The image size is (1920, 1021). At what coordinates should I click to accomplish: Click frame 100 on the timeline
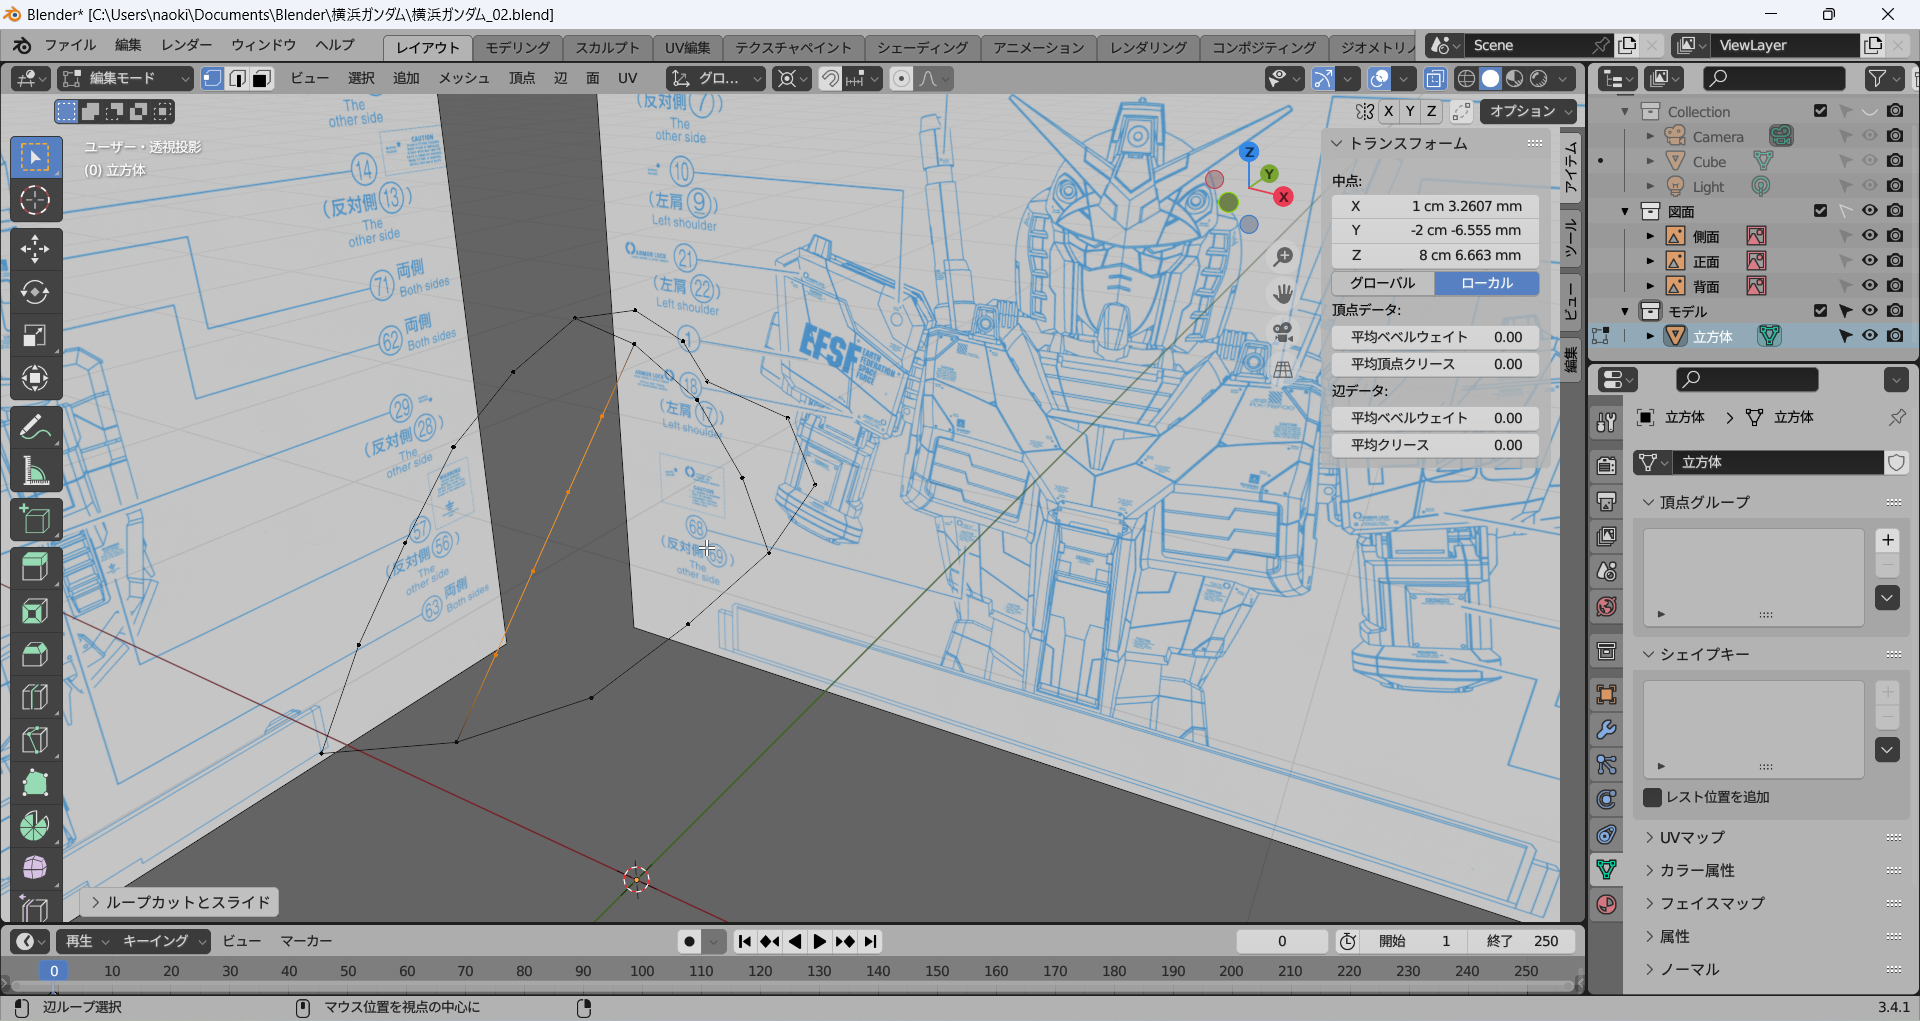(x=642, y=971)
